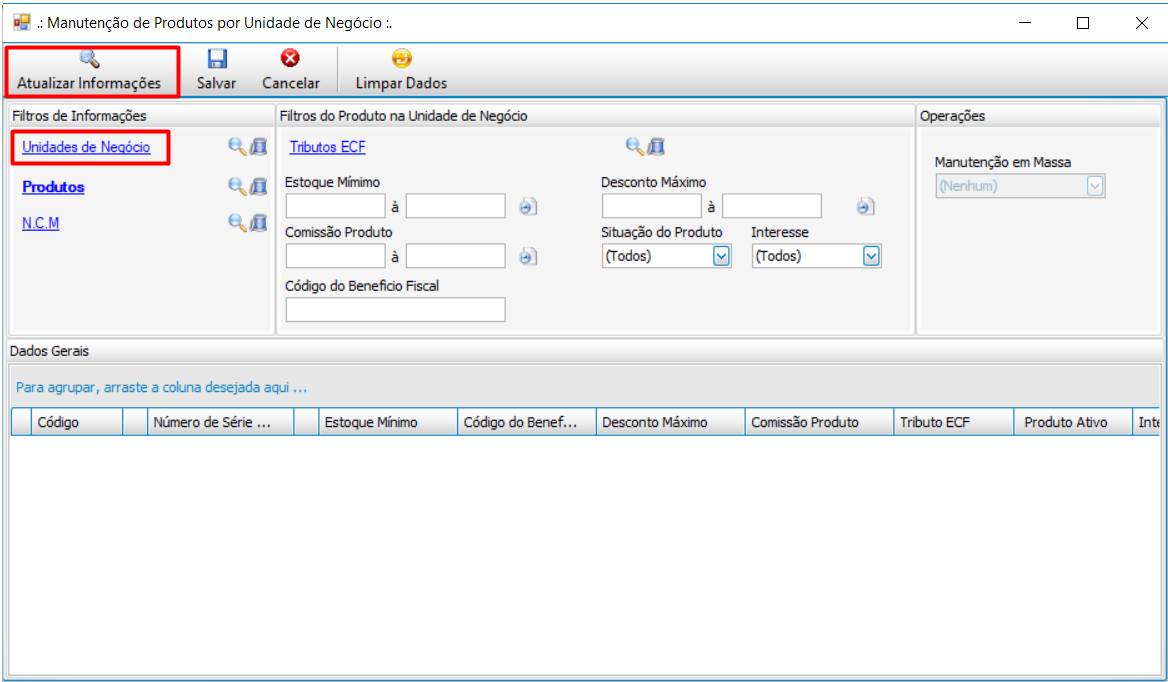The width and height of the screenshot is (1168, 682).
Task: Click clear filter icon beside N.C.M
Action: click(x=258, y=222)
